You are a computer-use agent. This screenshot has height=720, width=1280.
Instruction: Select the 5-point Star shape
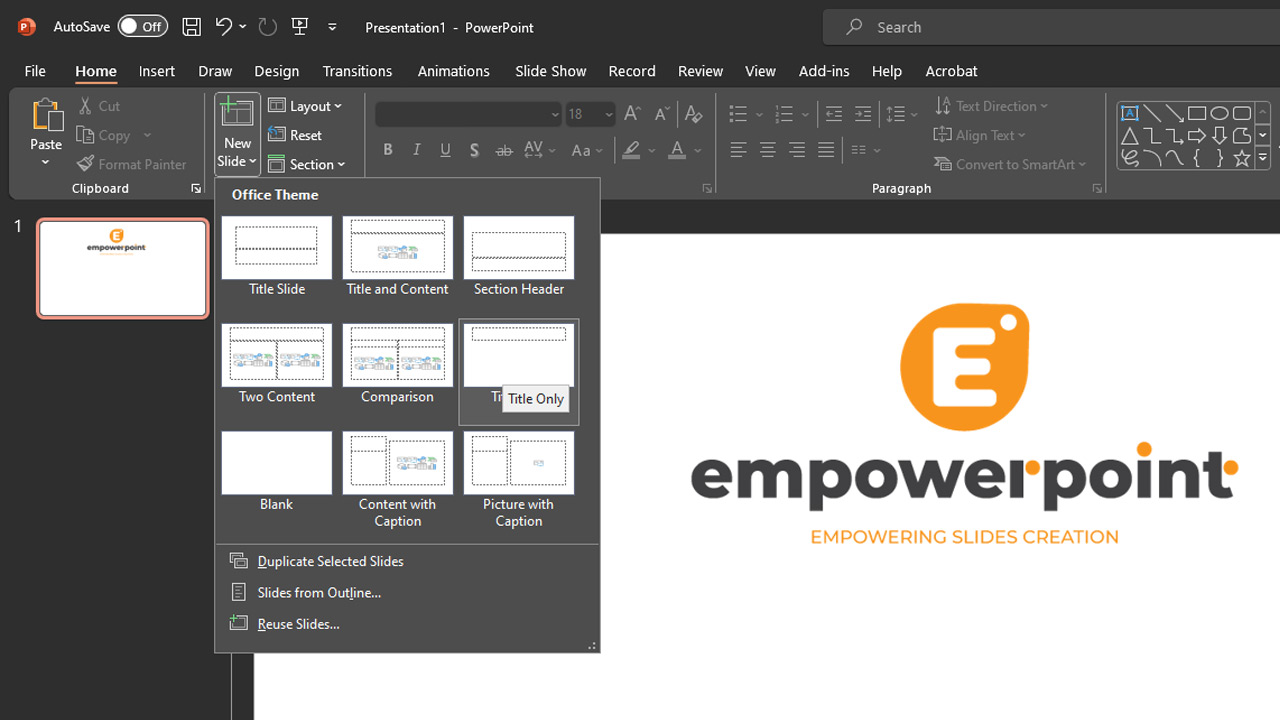point(1241,158)
